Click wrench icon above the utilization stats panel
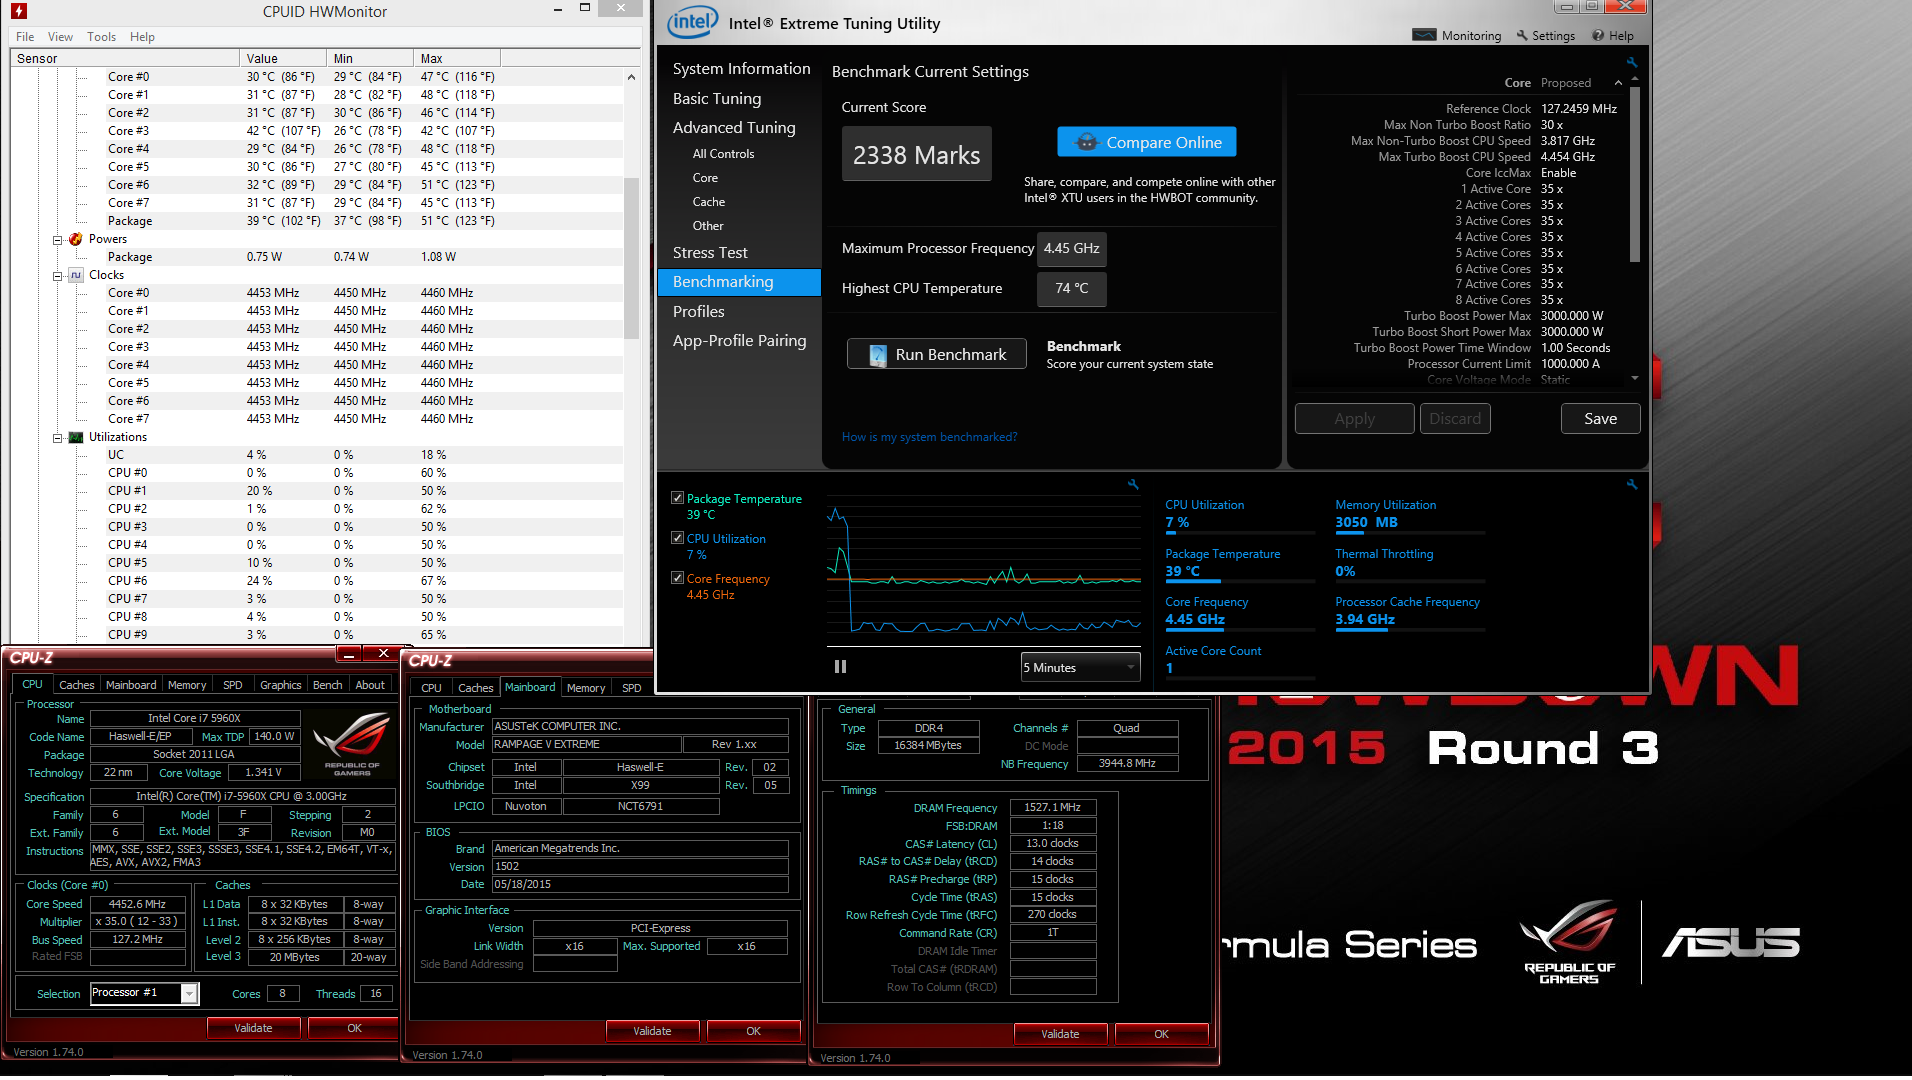Viewport: 1912px width, 1080px height. 1632,484
